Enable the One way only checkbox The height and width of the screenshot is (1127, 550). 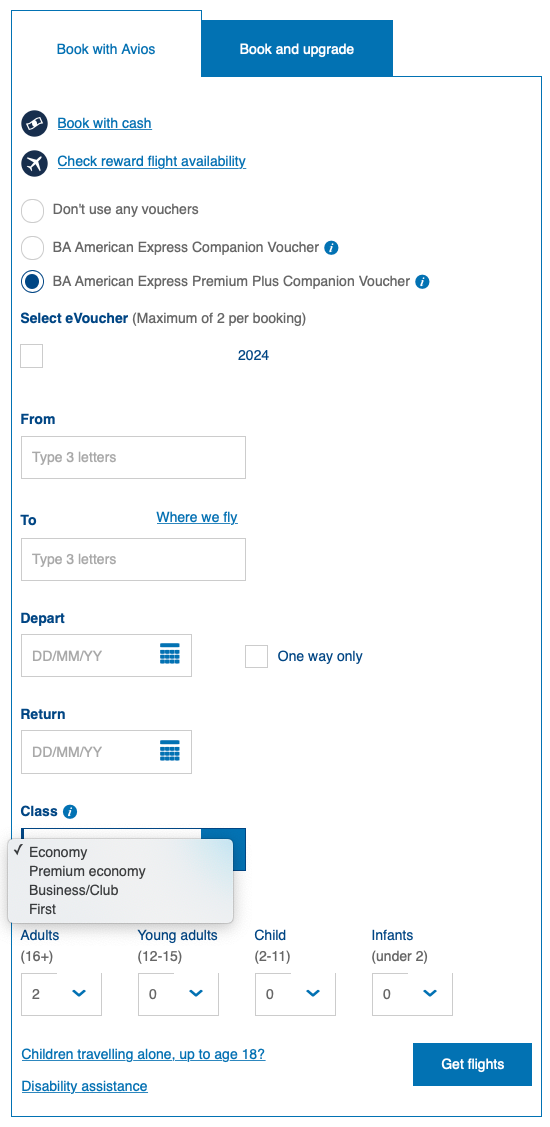click(256, 656)
